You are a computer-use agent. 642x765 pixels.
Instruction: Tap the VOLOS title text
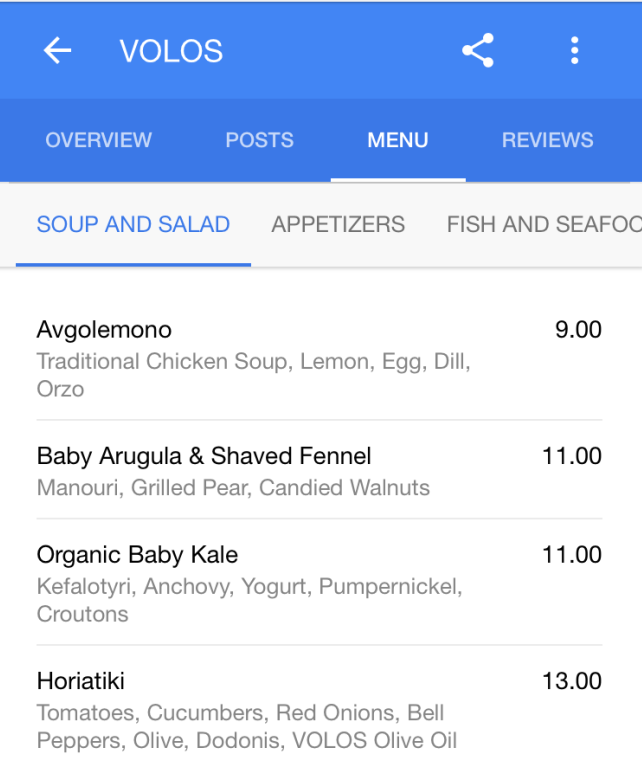pos(171,51)
